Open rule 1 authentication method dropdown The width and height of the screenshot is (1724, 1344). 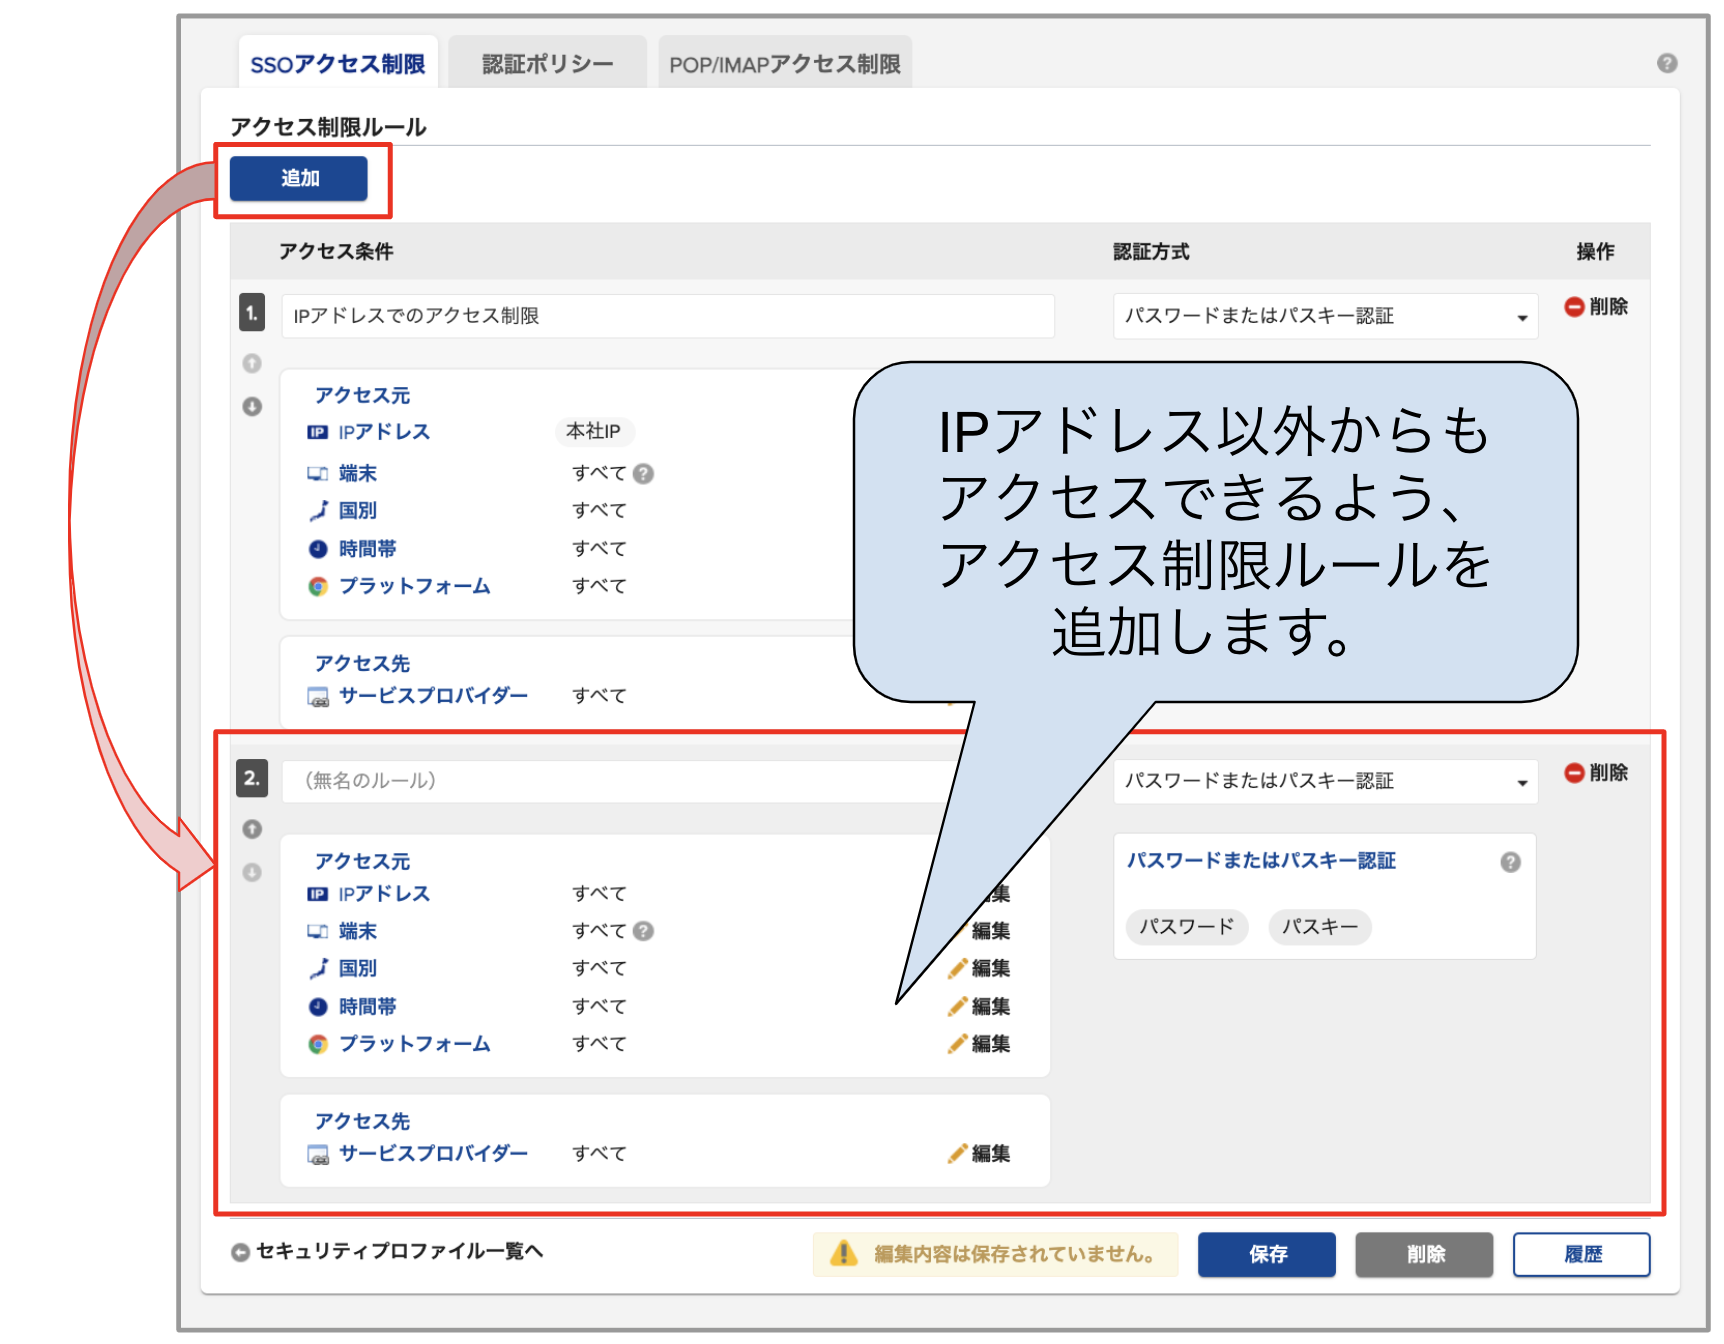coord(1325,316)
